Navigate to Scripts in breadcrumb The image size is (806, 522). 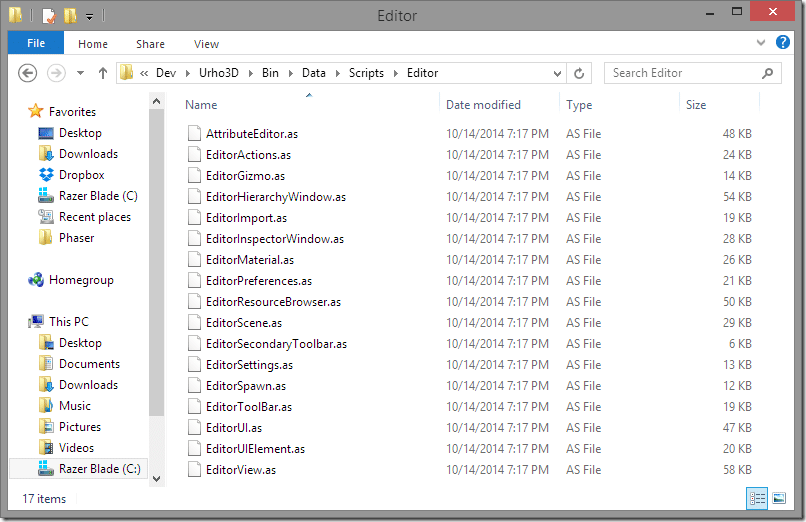366,73
